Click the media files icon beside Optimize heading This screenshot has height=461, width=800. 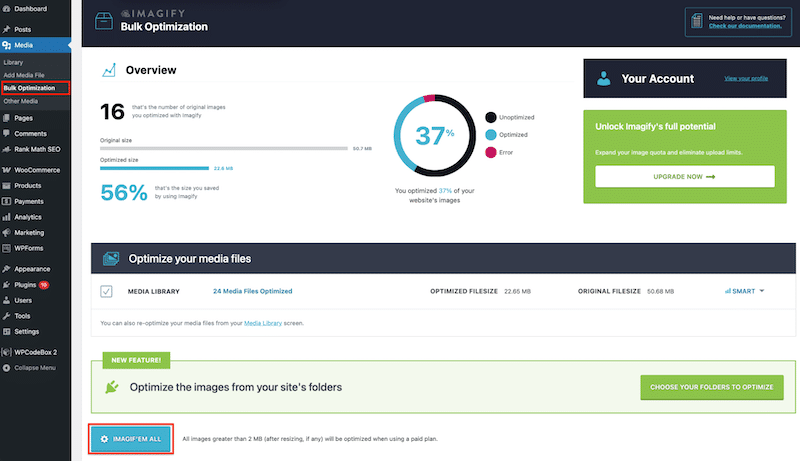click(111, 259)
